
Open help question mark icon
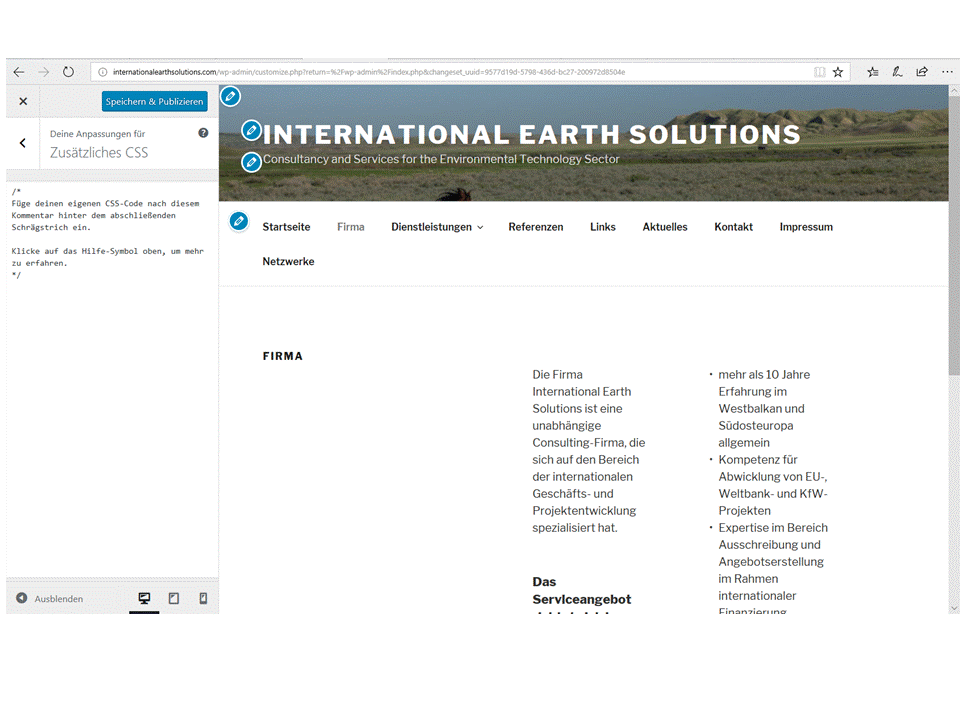203,133
